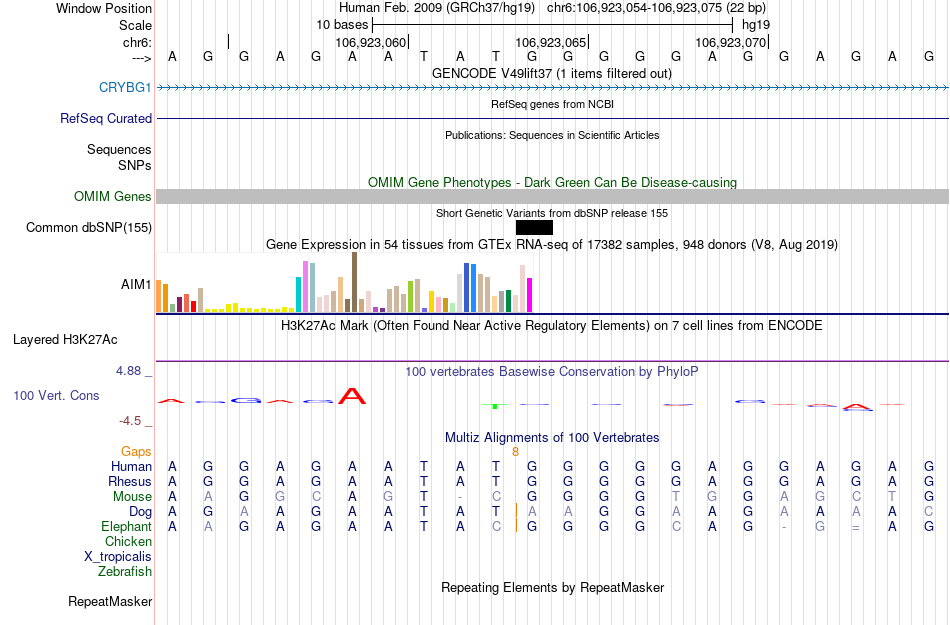
Task: Click the Window Position label
Action: point(104,8)
